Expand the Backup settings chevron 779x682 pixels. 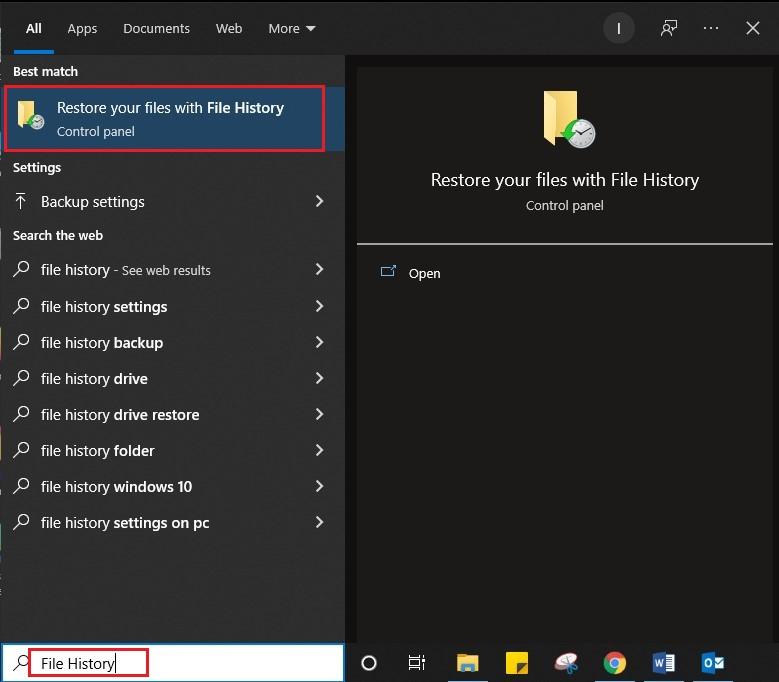319,201
